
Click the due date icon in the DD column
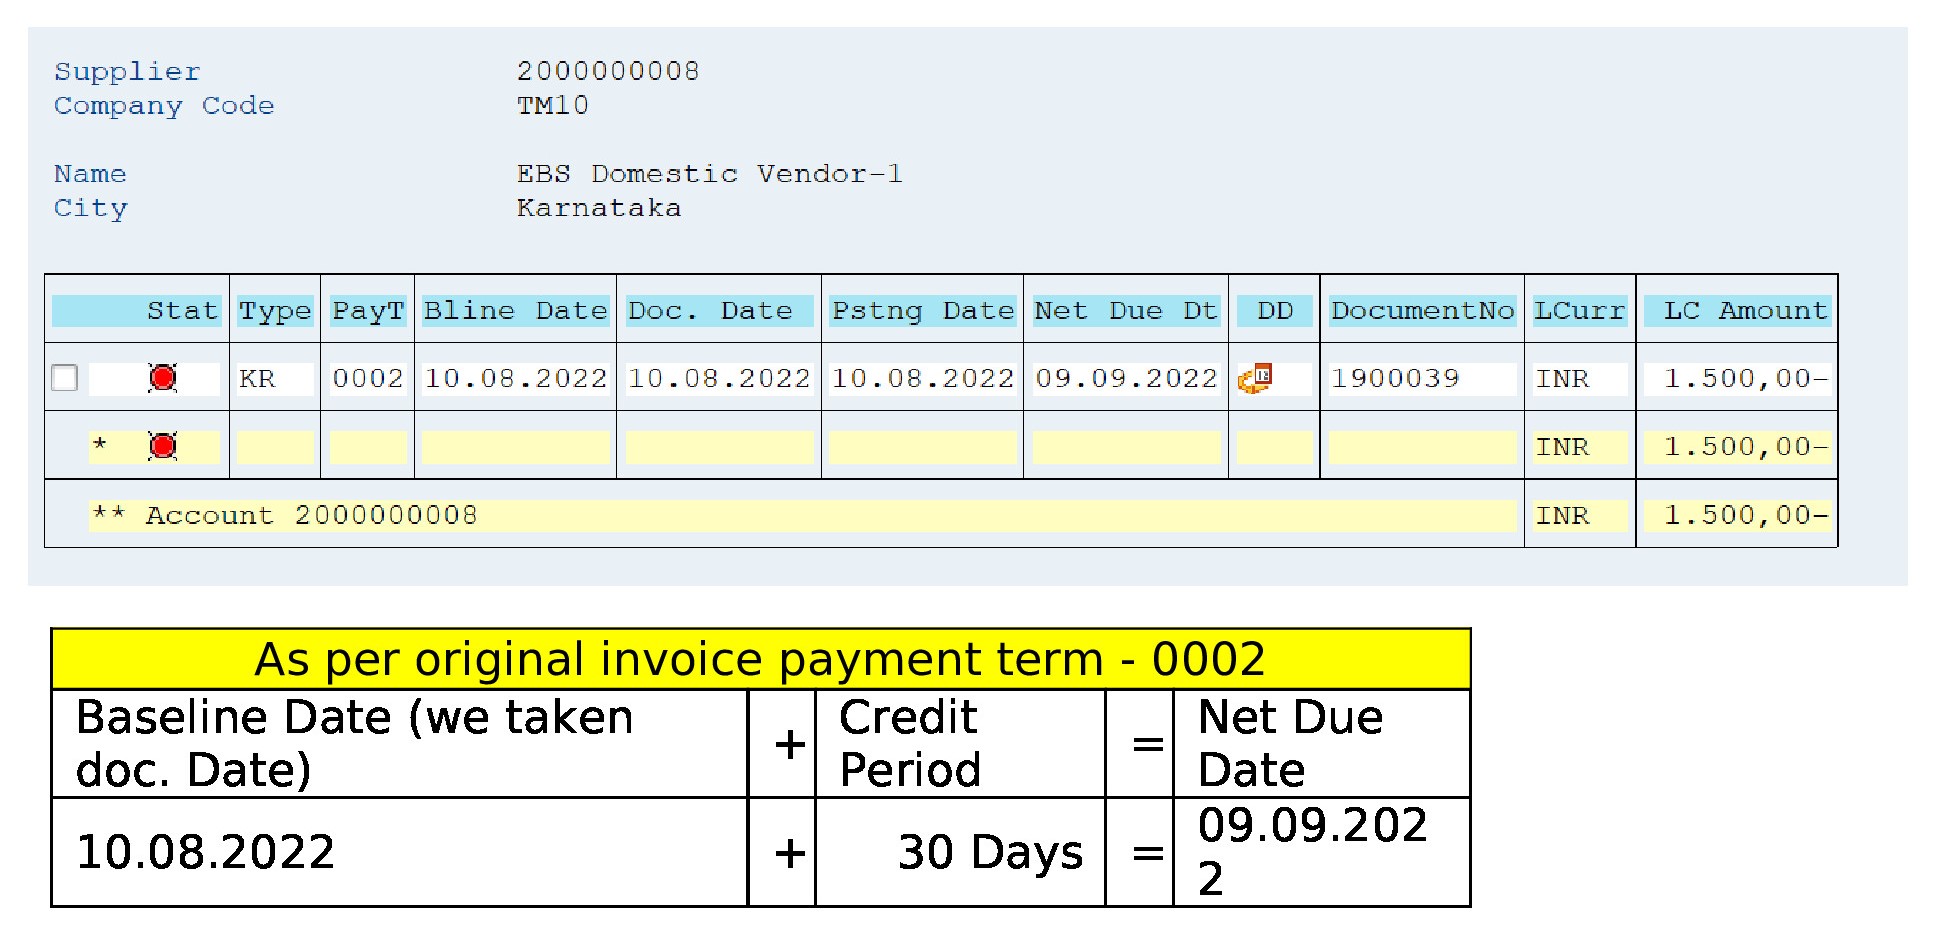(1255, 378)
